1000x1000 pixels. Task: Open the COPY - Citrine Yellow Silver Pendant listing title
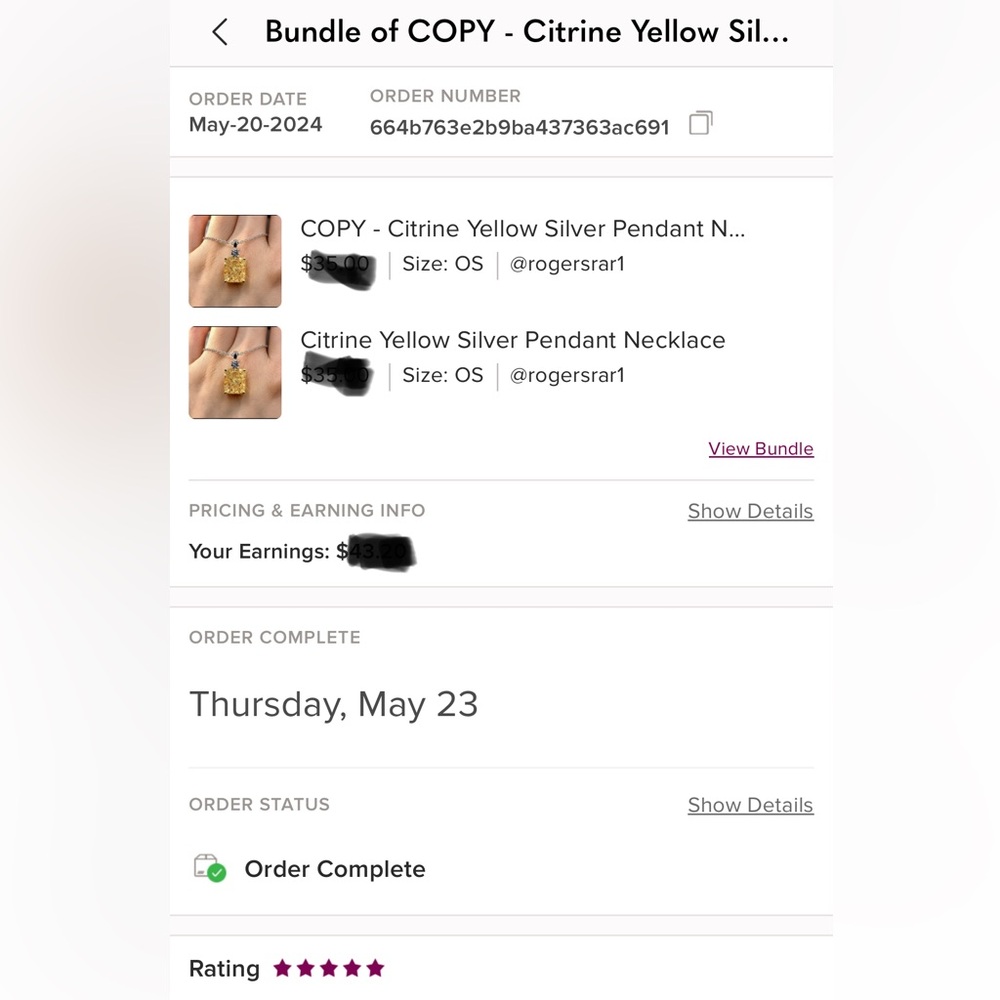[522, 229]
